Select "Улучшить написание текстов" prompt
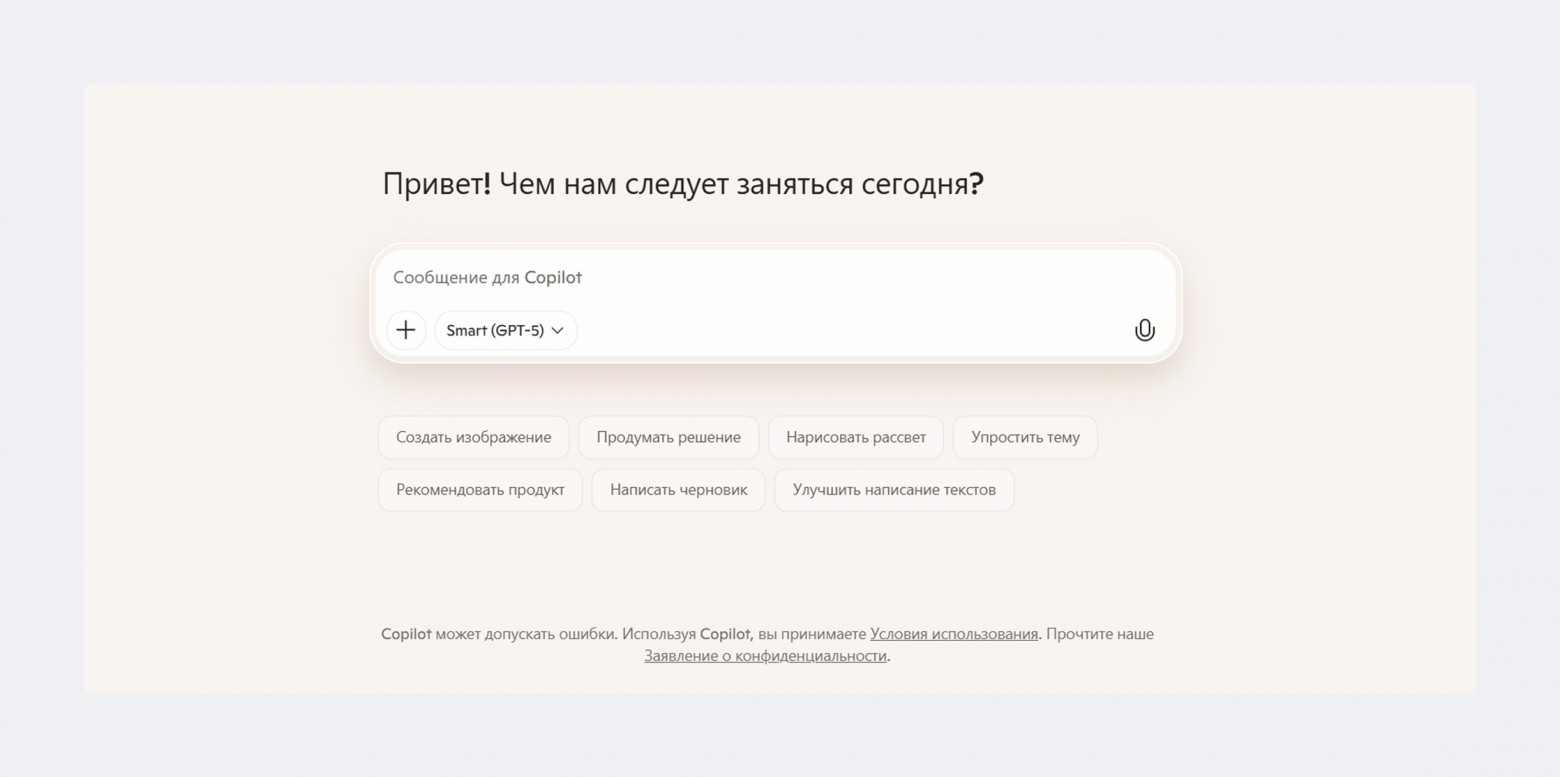This screenshot has height=777, width=1560. 893,489
